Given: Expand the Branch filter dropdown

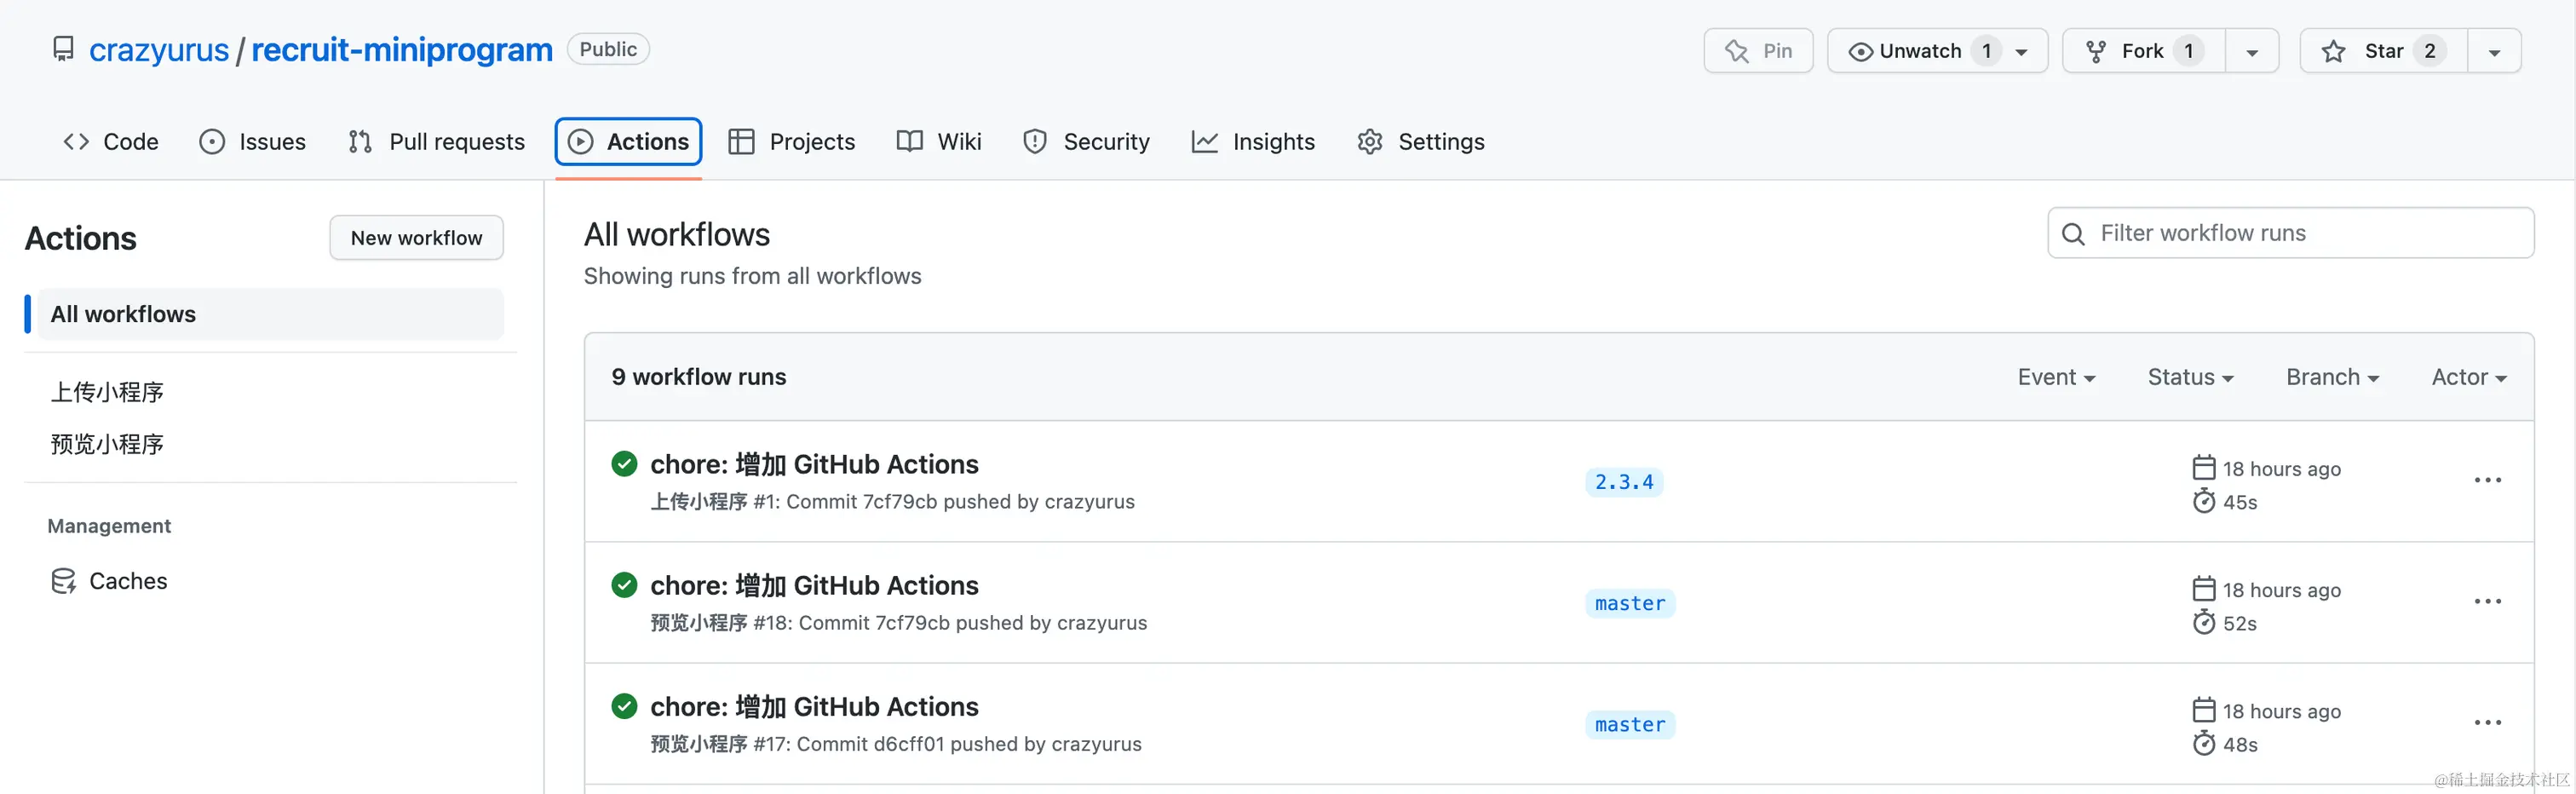Looking at the screenshot, I should 2332,377.
